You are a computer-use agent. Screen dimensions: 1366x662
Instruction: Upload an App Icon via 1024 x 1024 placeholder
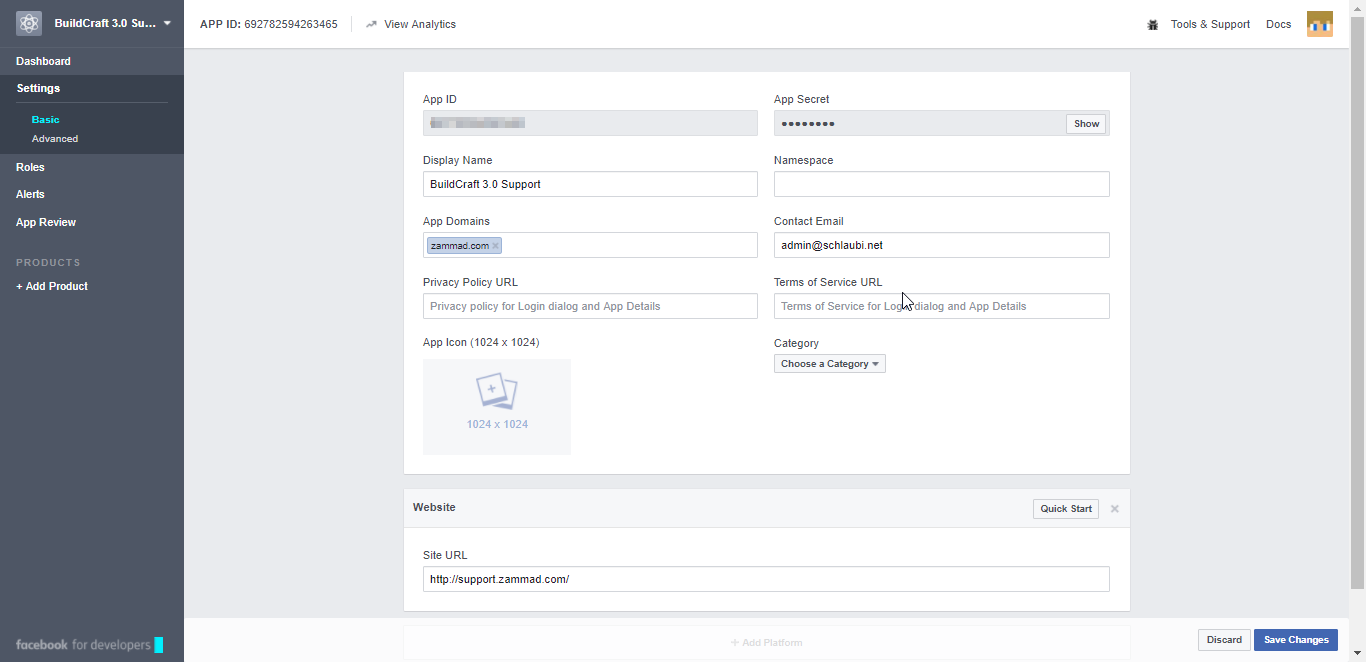(497, 407)
